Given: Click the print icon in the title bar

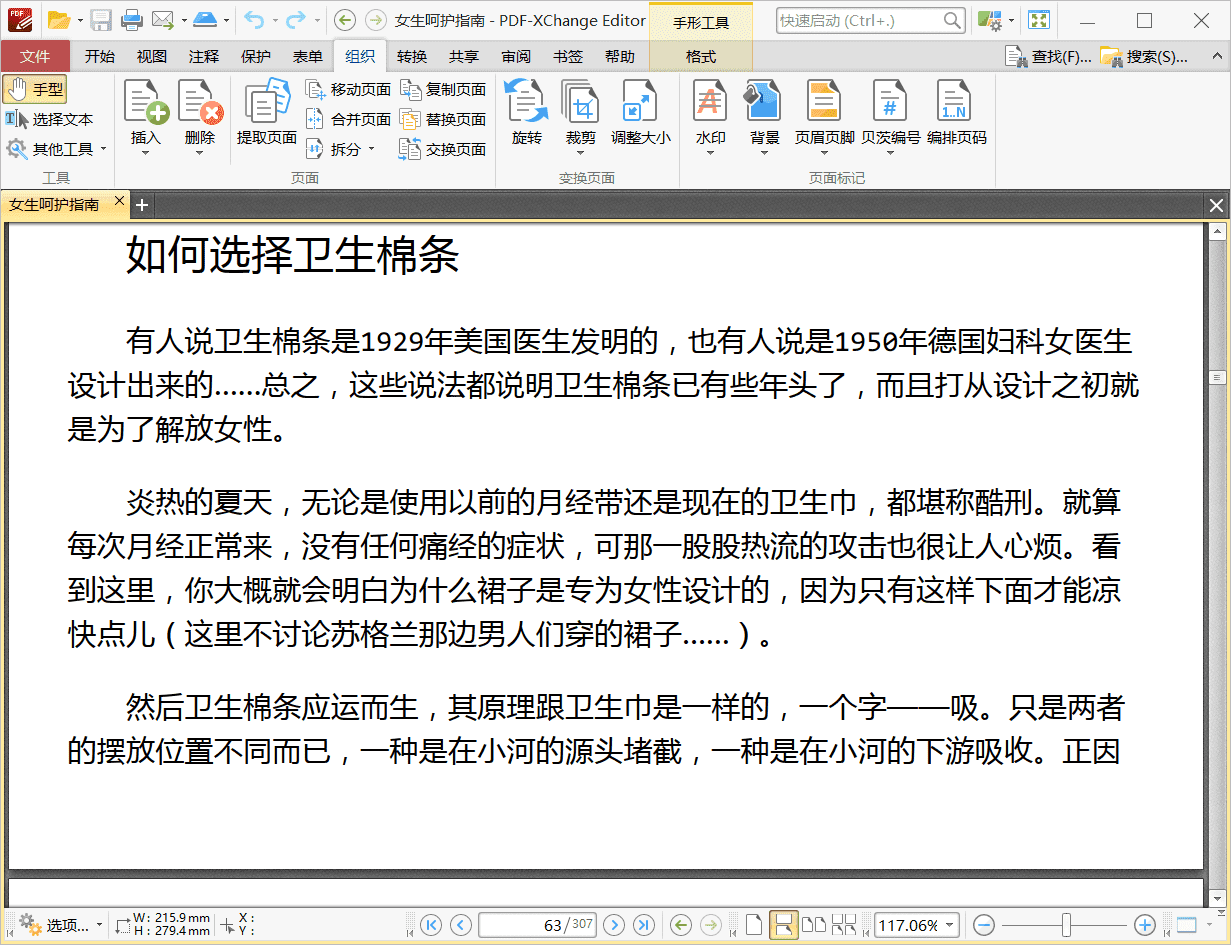Looking at the screenshot, I should 132,20.
